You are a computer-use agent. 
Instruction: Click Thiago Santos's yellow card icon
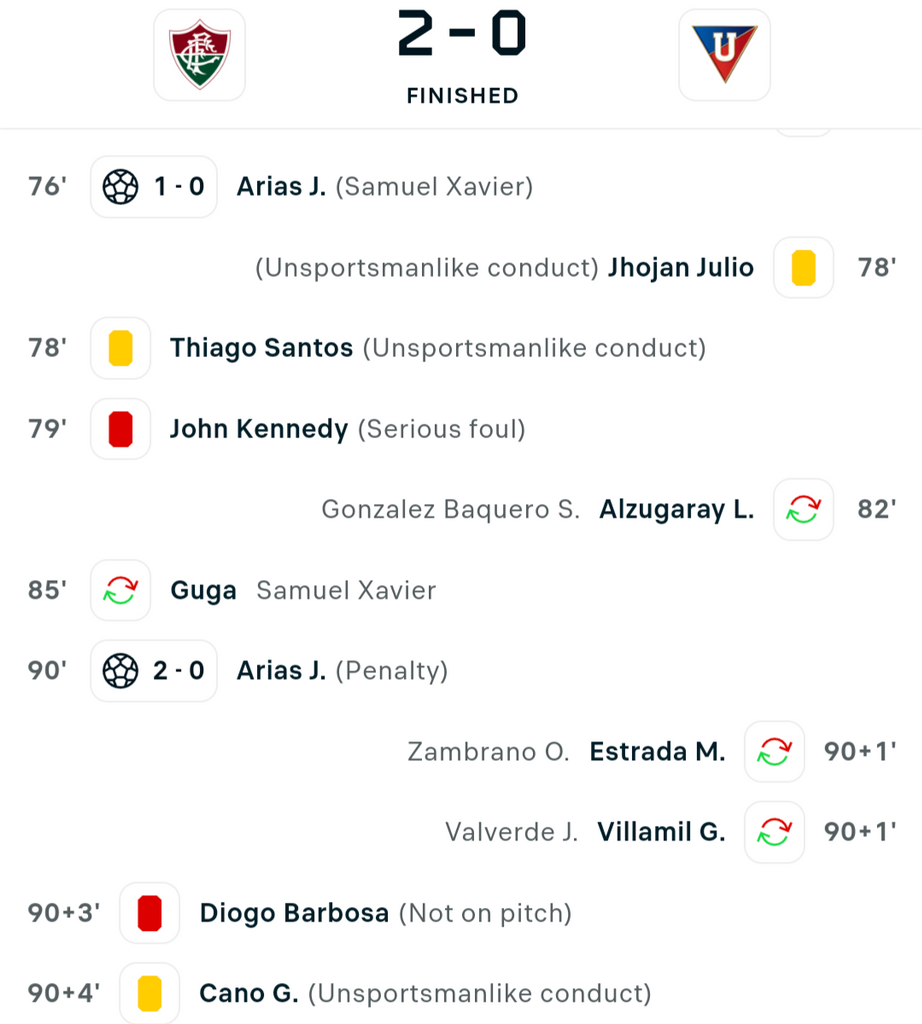pos(121,348)
